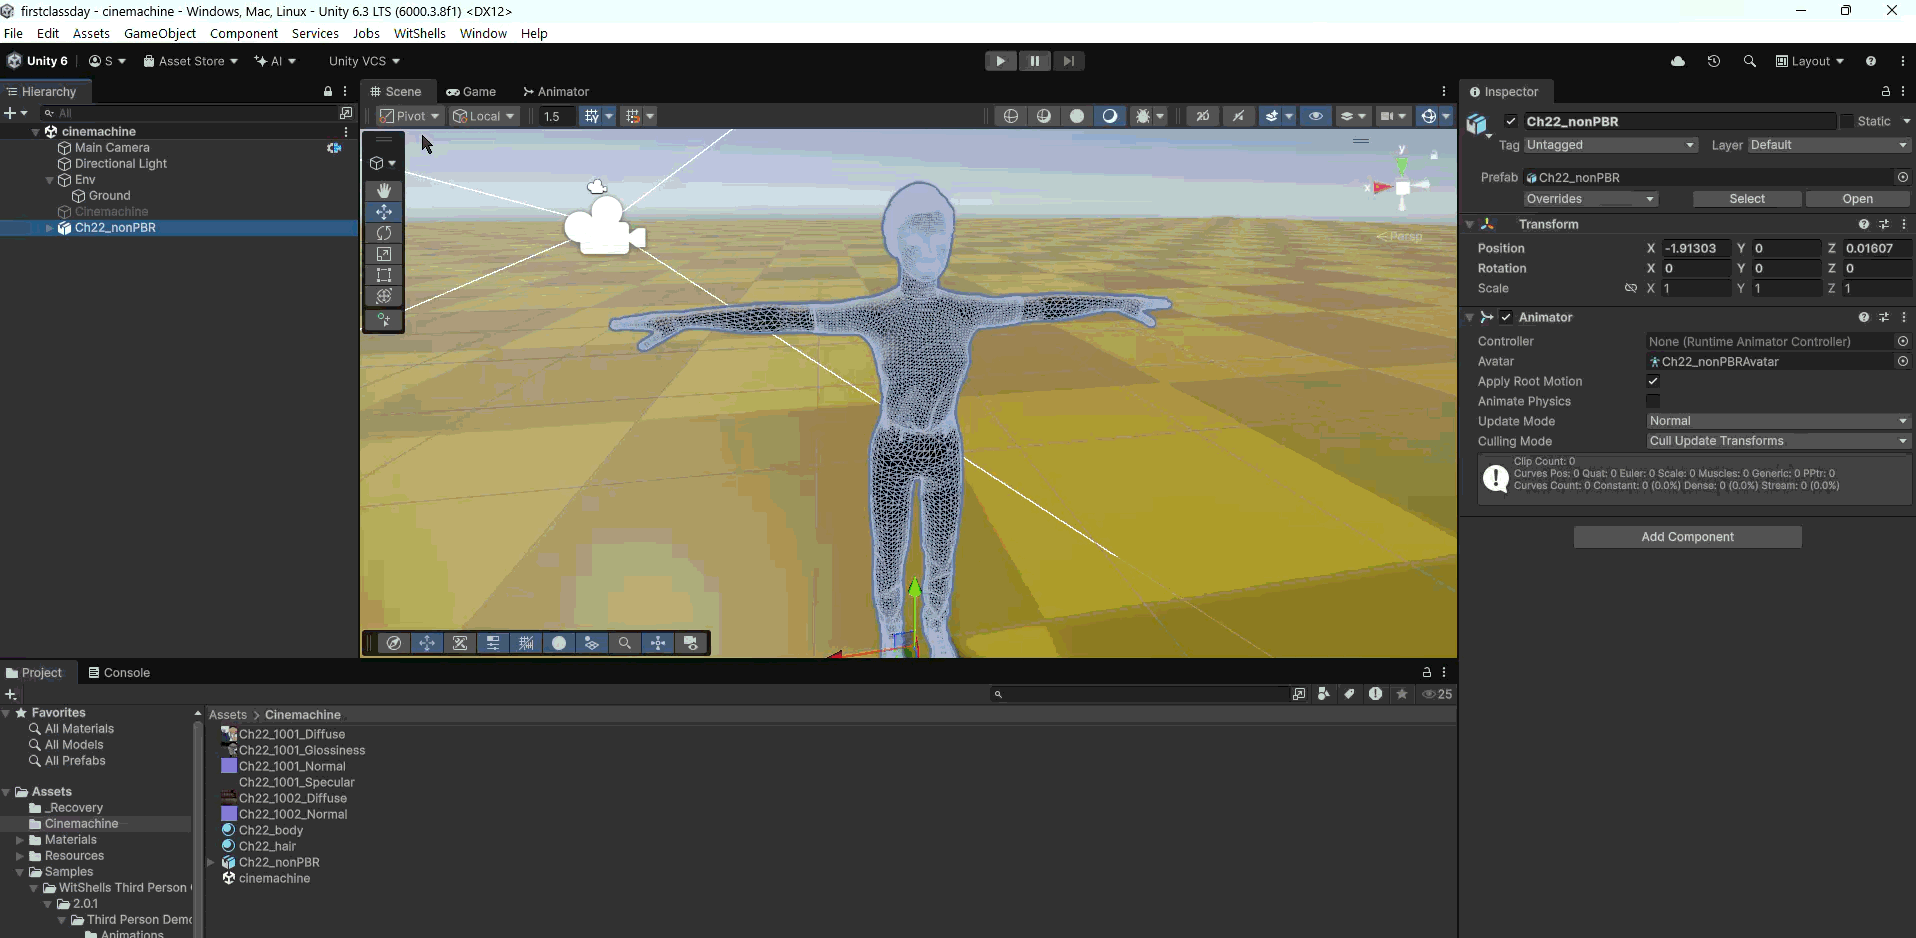Lock the Hierarchy panel
Screen dimensions: 1916x938
point(328,91)
